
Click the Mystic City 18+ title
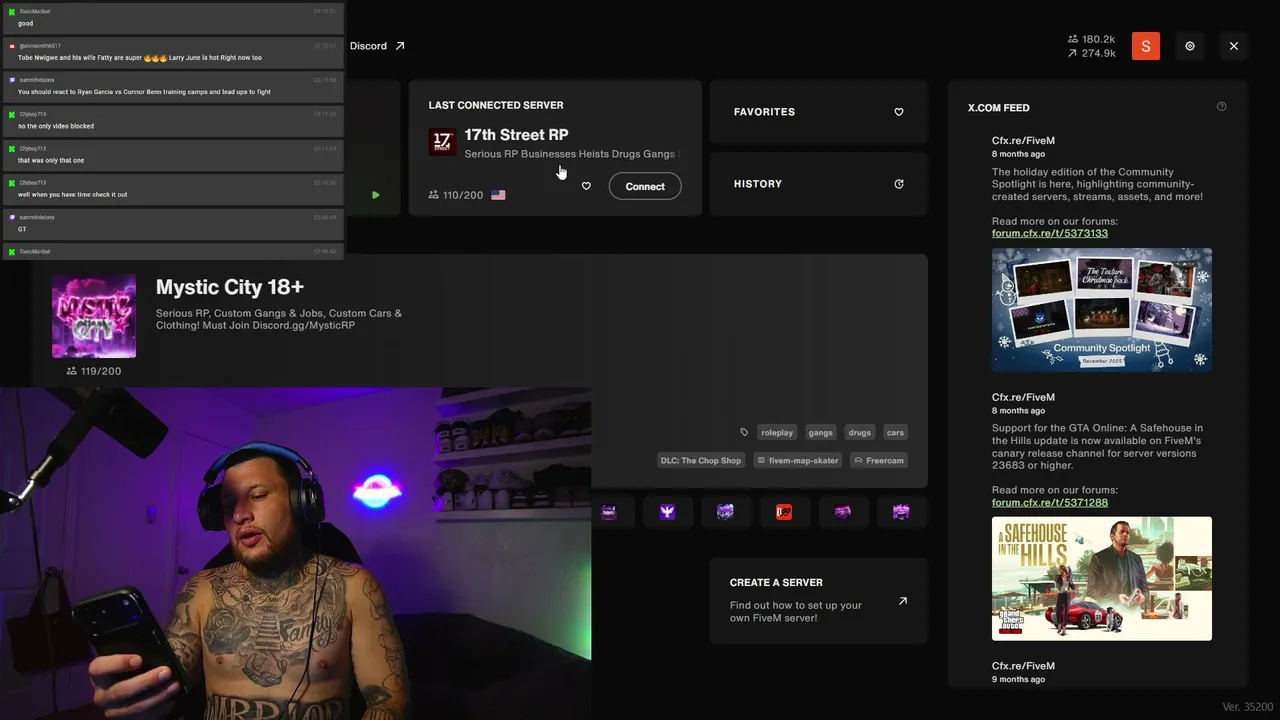230,287
